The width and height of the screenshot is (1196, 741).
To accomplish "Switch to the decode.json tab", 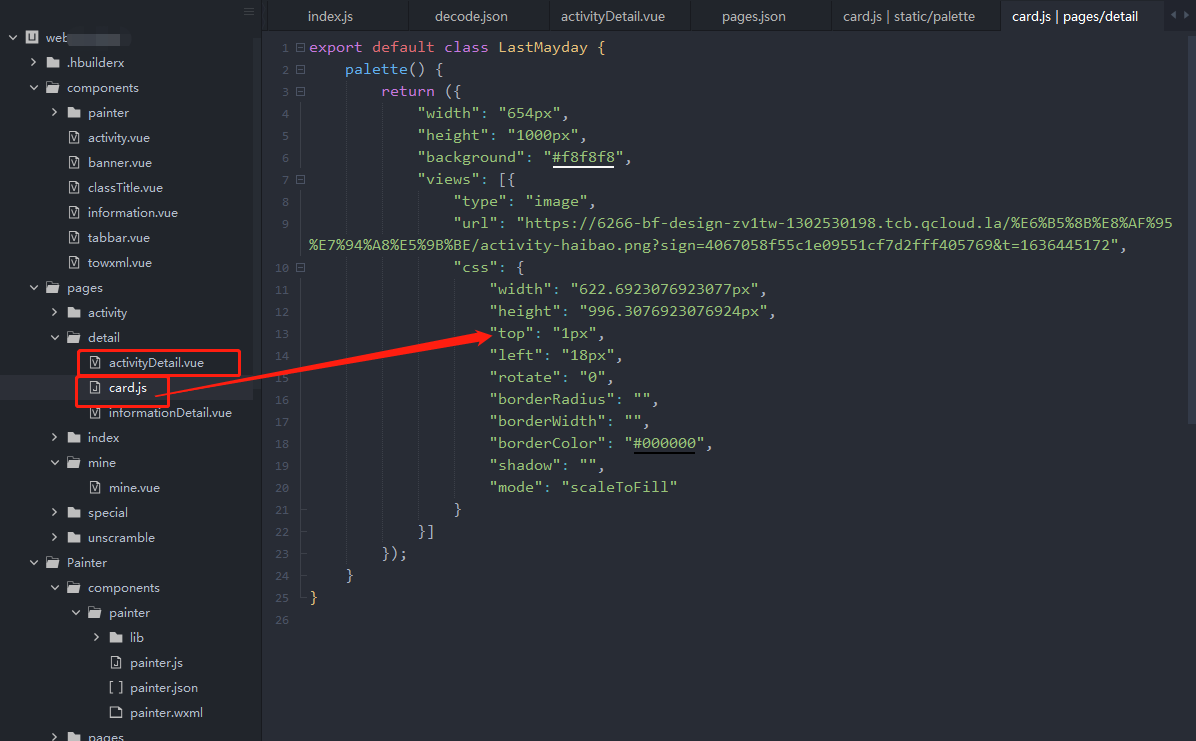I will [x=471, y=16].
